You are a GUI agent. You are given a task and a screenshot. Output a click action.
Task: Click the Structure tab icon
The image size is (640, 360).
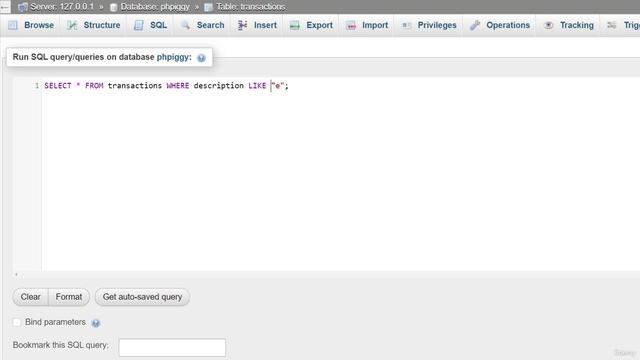[72, 25]
